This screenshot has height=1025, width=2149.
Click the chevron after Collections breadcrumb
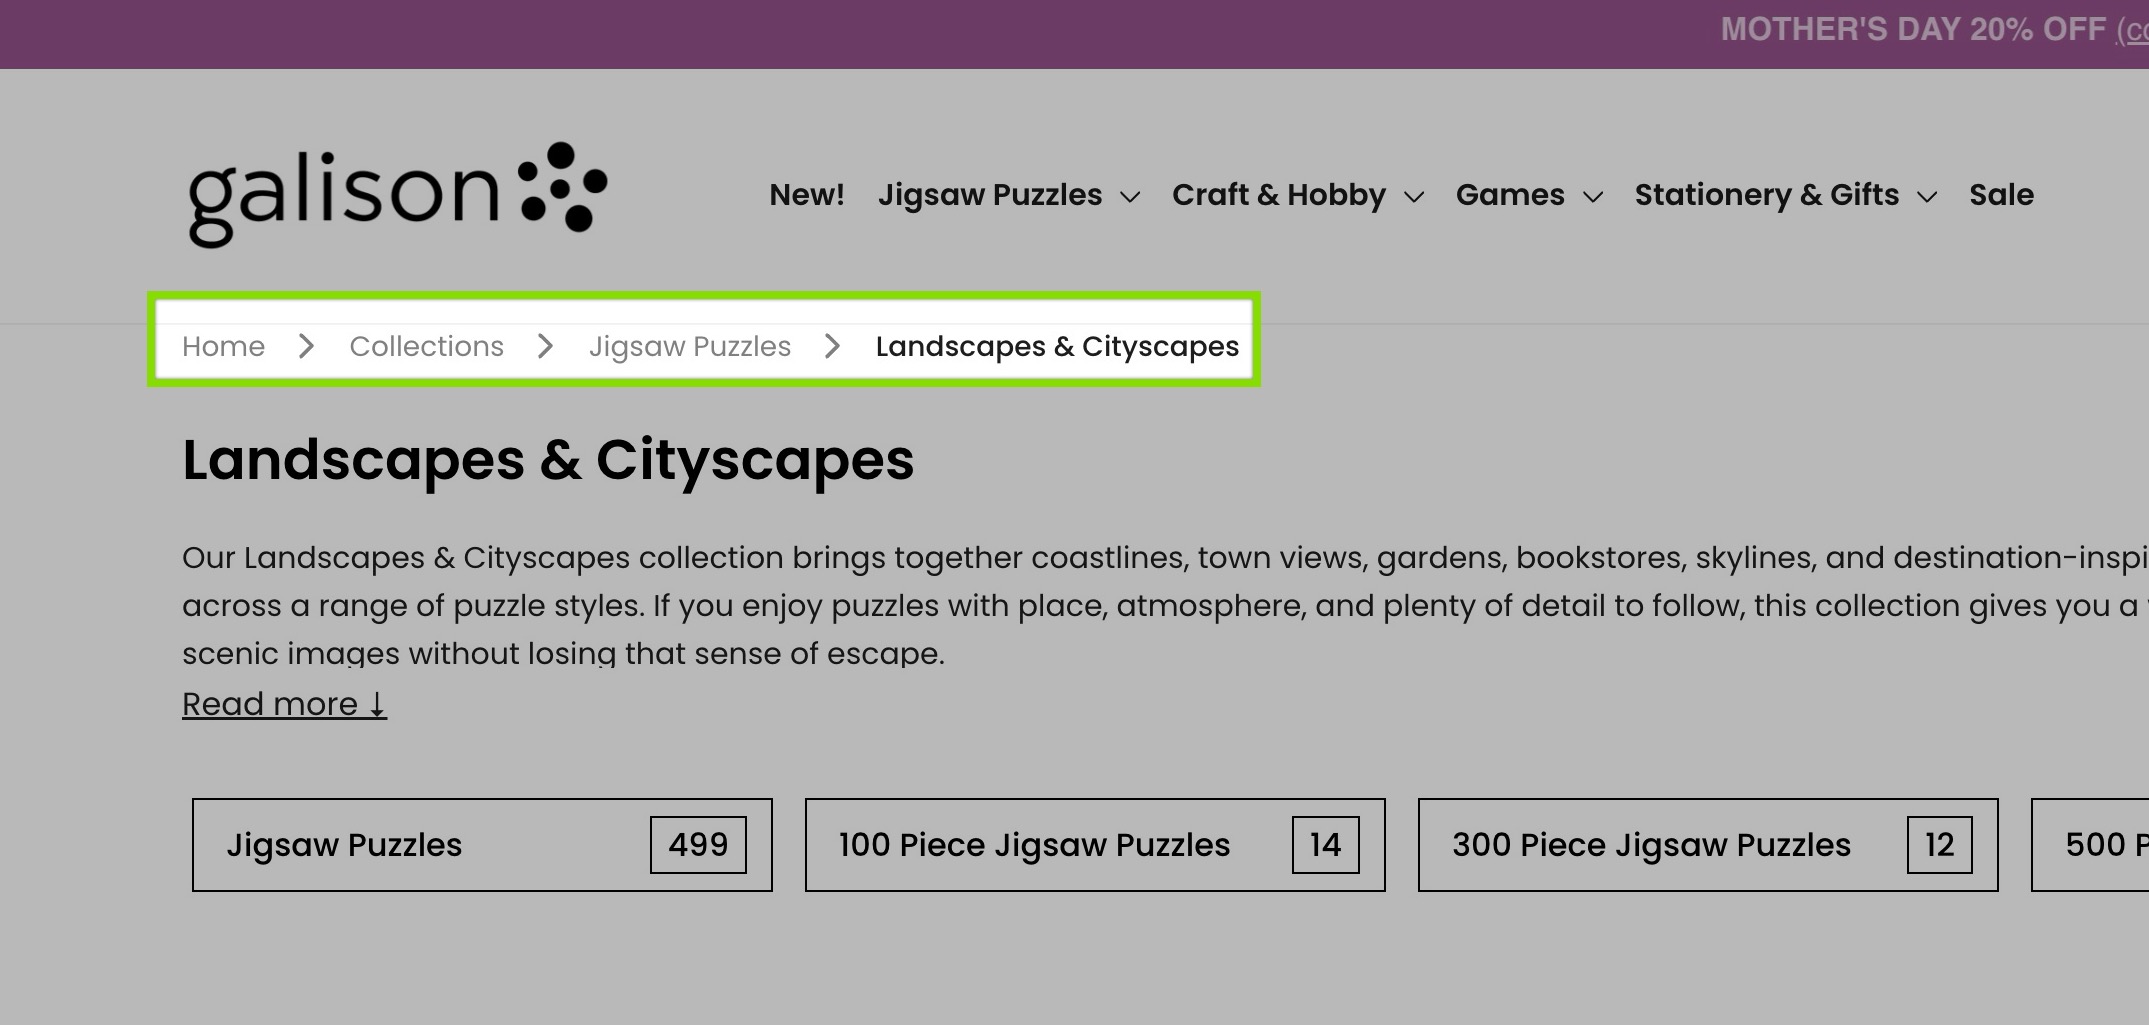545,346
